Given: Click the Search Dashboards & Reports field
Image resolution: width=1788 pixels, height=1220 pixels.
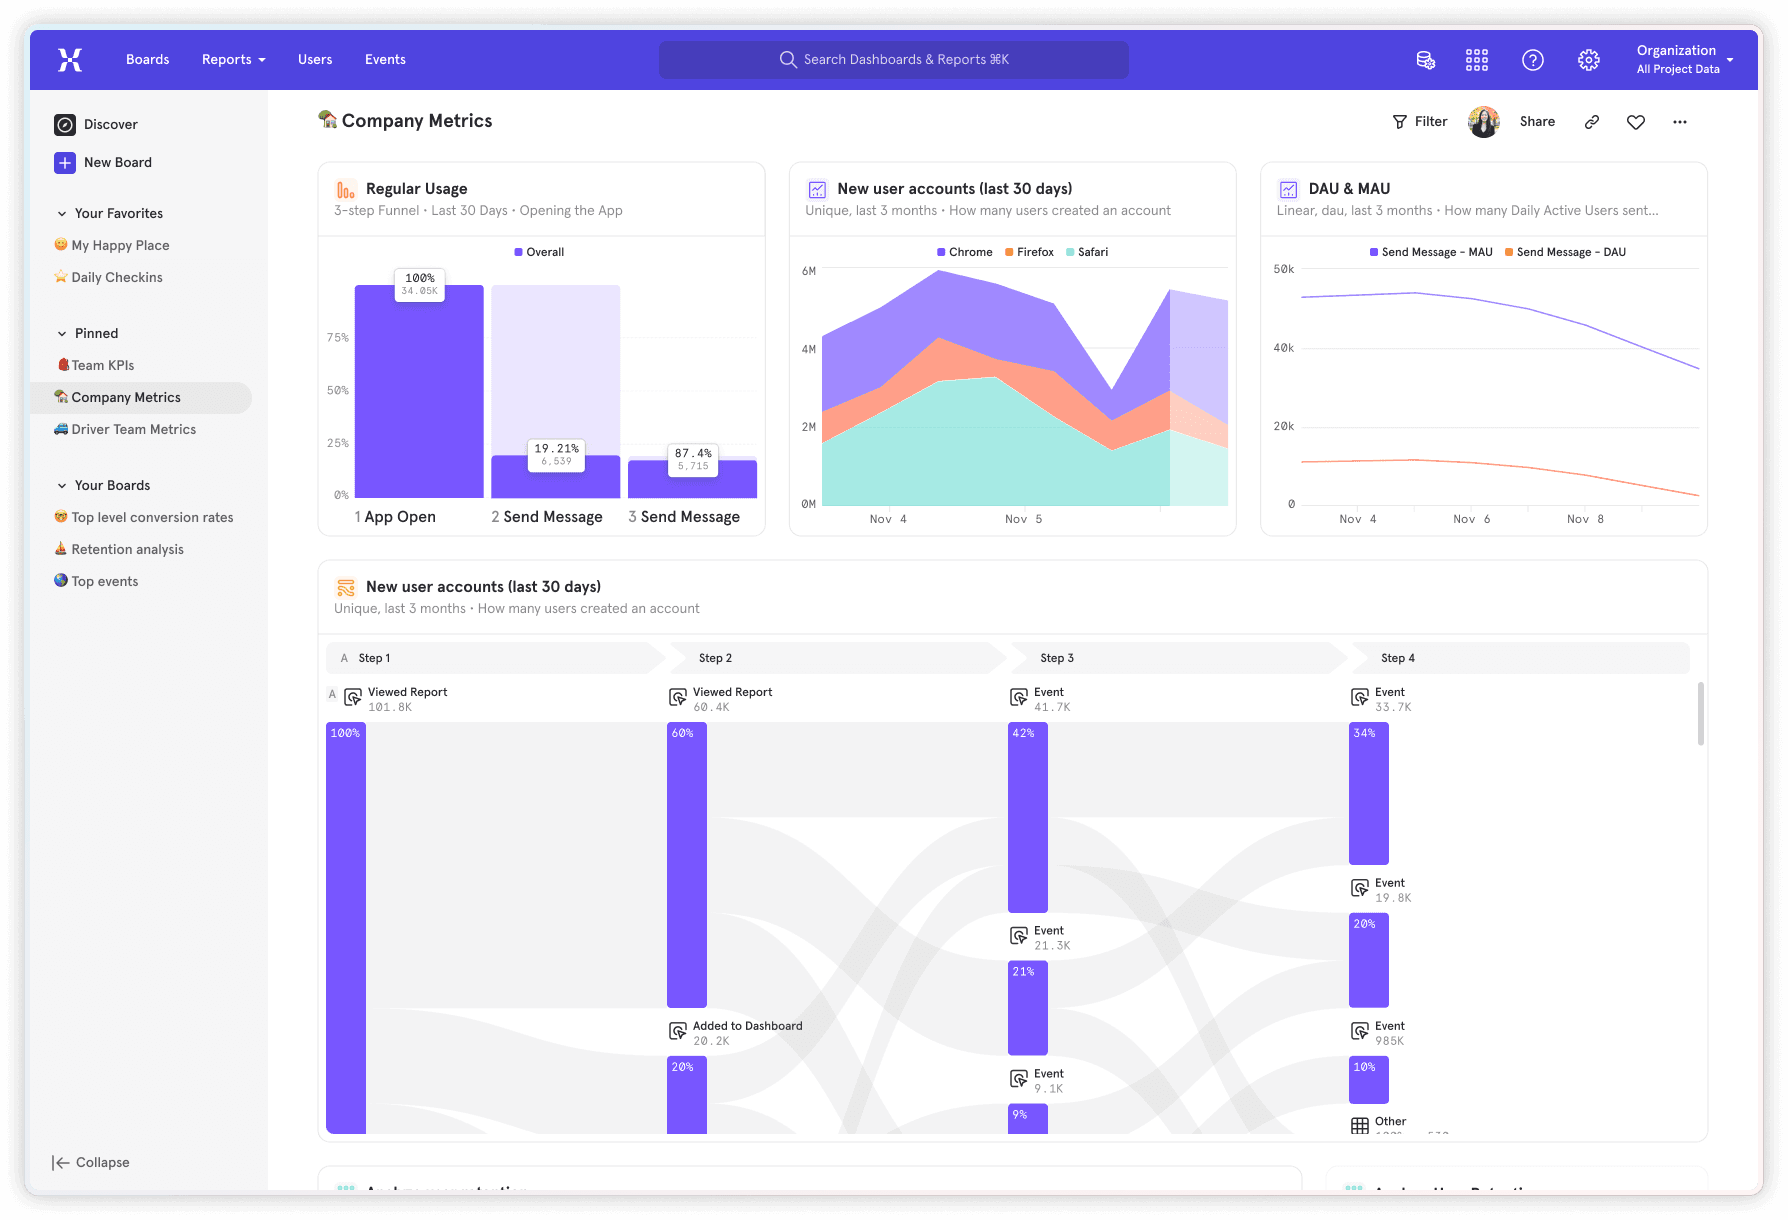Looking at the screenshot, I should coord(894,60).
